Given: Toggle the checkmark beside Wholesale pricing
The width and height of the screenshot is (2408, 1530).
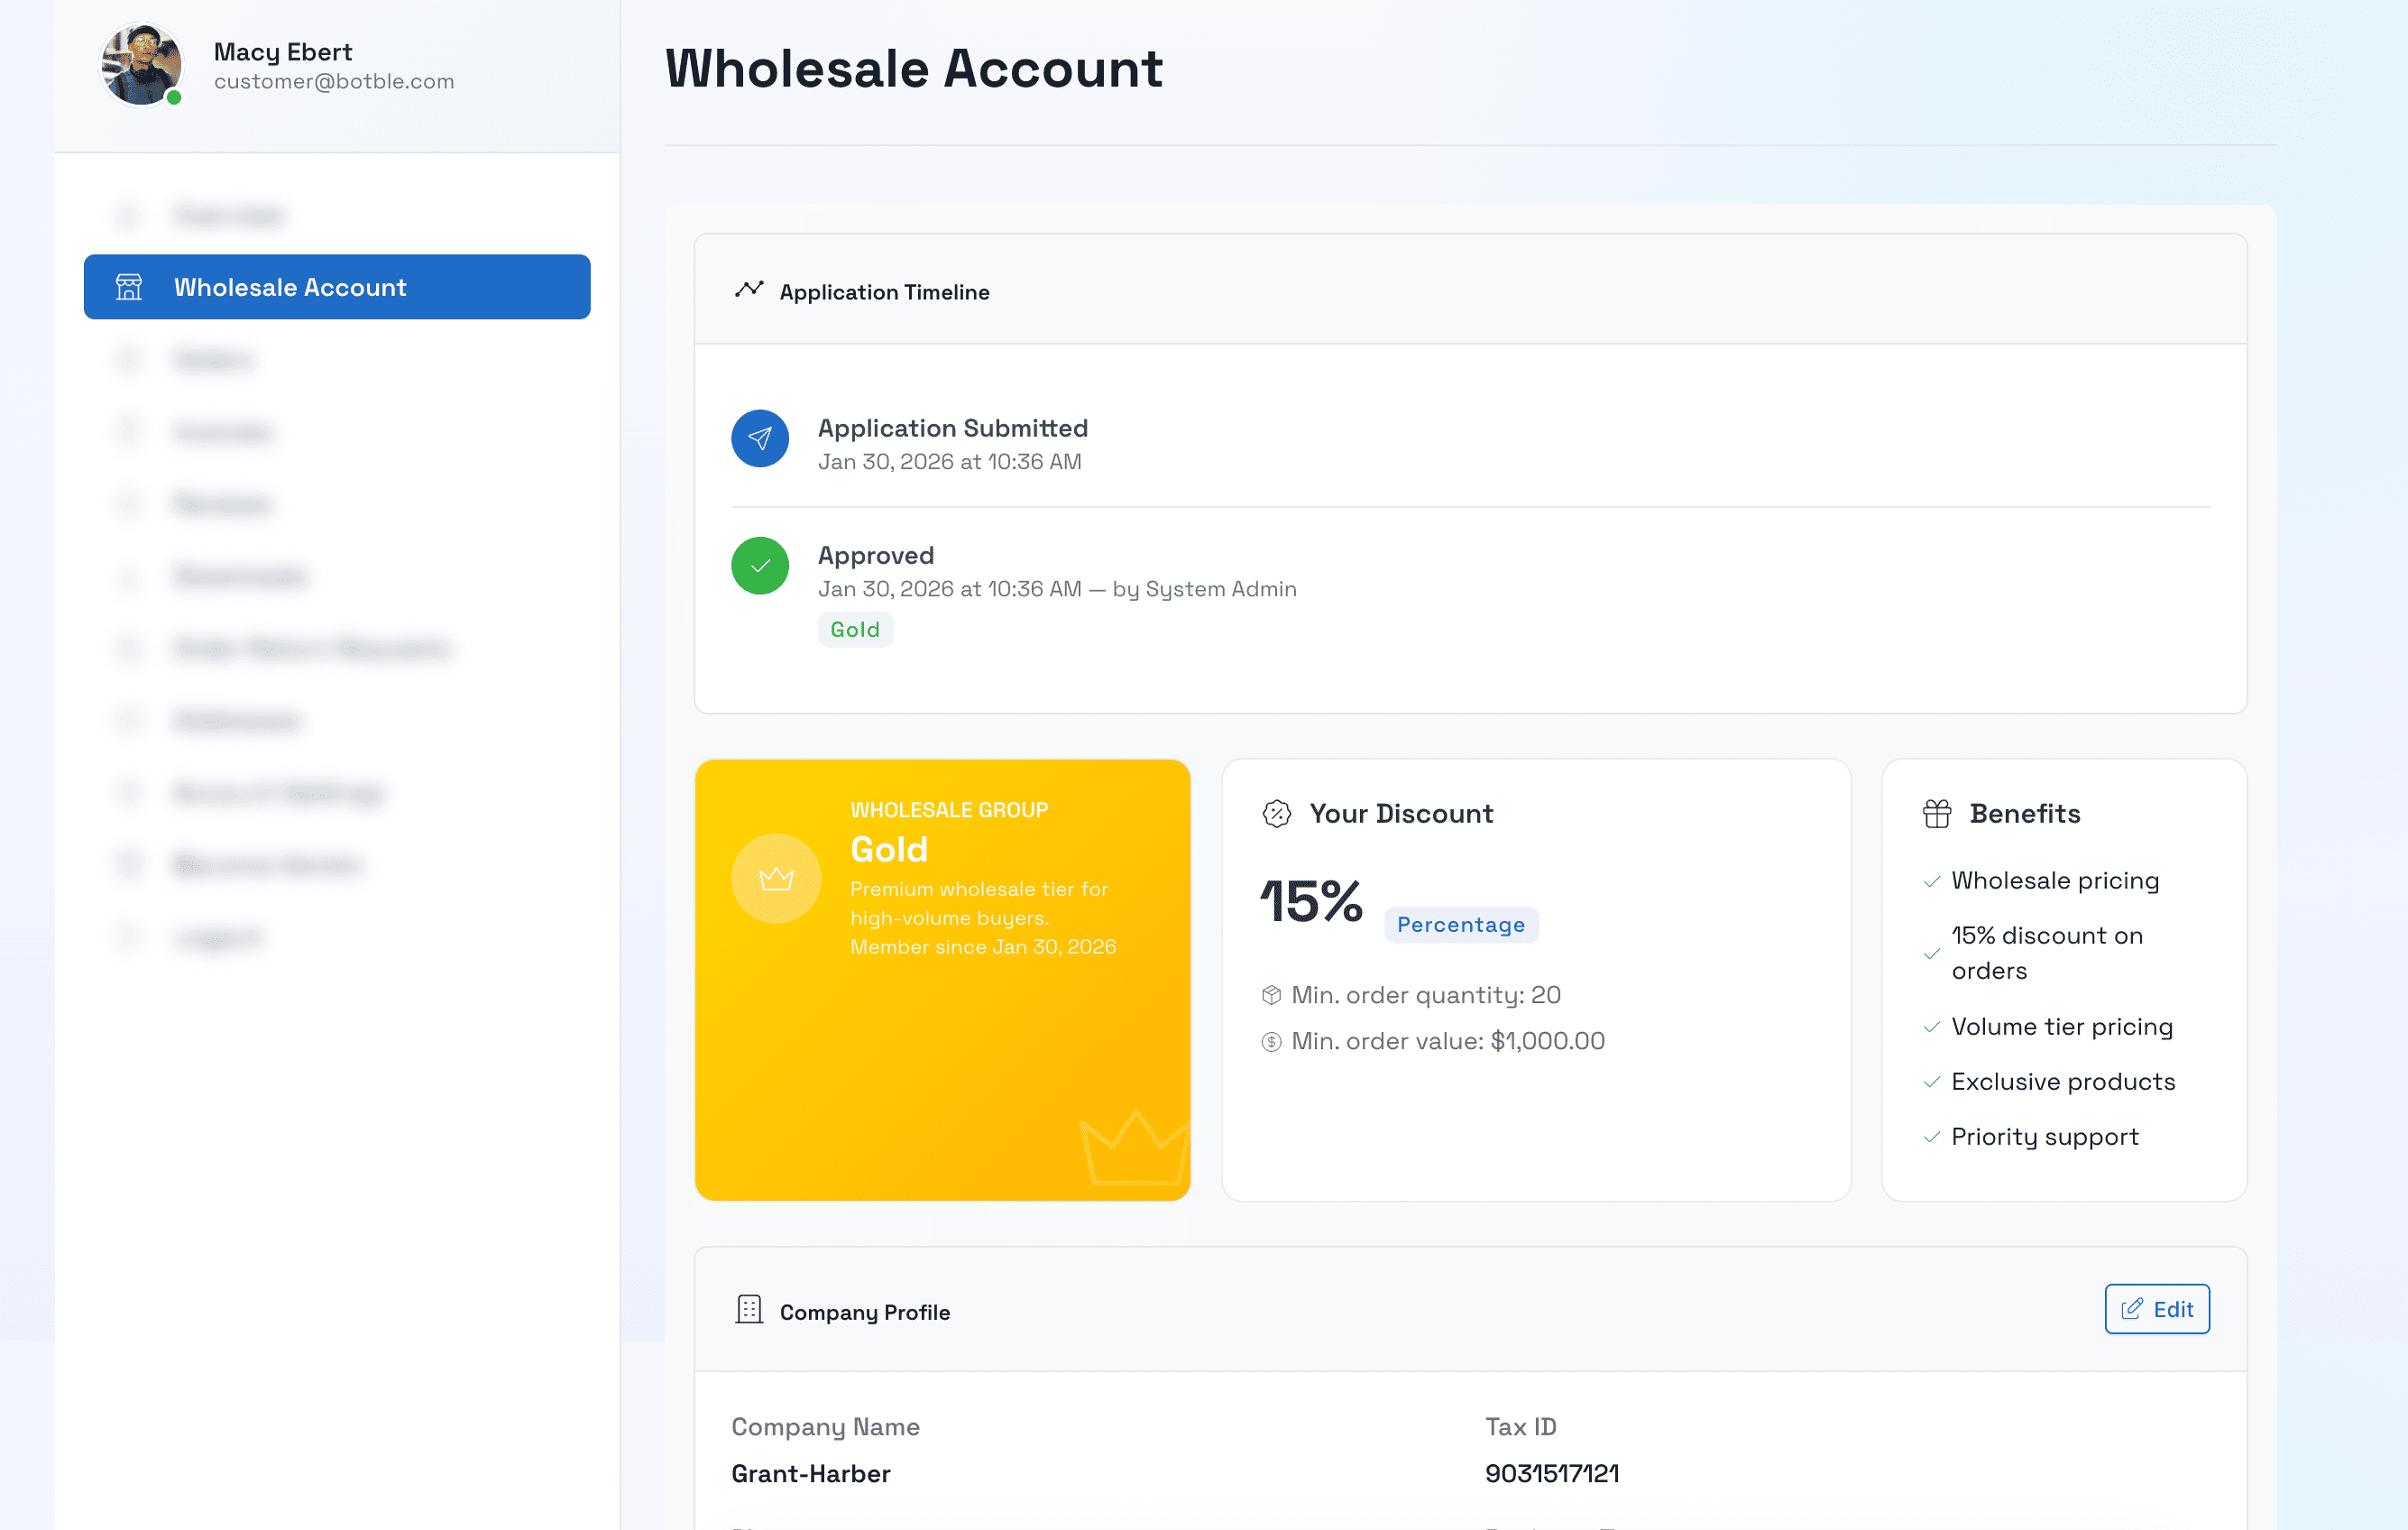Looking at the screenshot, I should 1932,881.
